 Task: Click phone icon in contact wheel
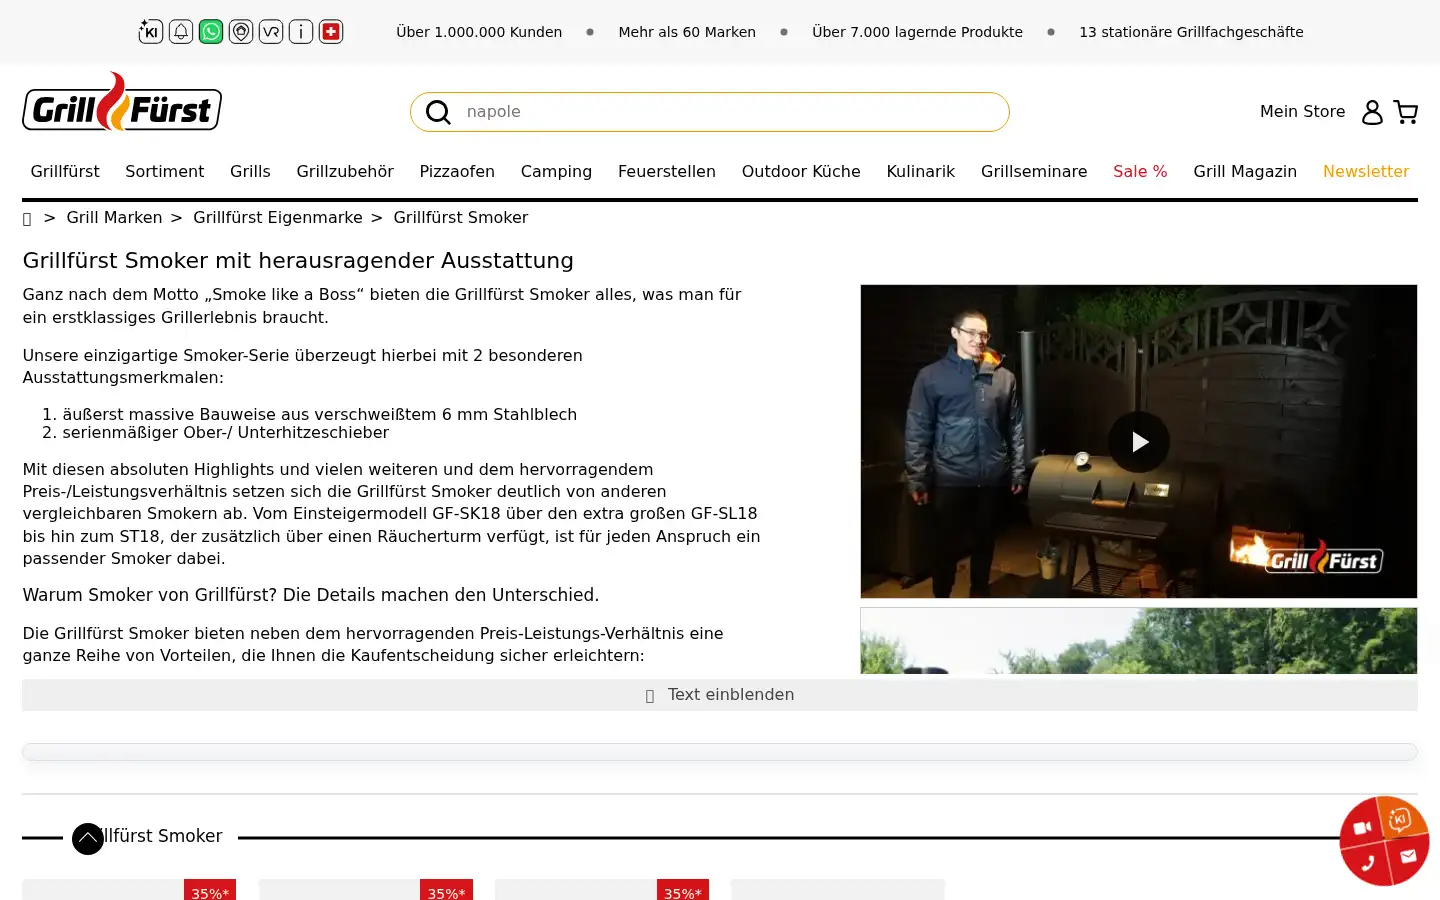tap(1367, 863)
